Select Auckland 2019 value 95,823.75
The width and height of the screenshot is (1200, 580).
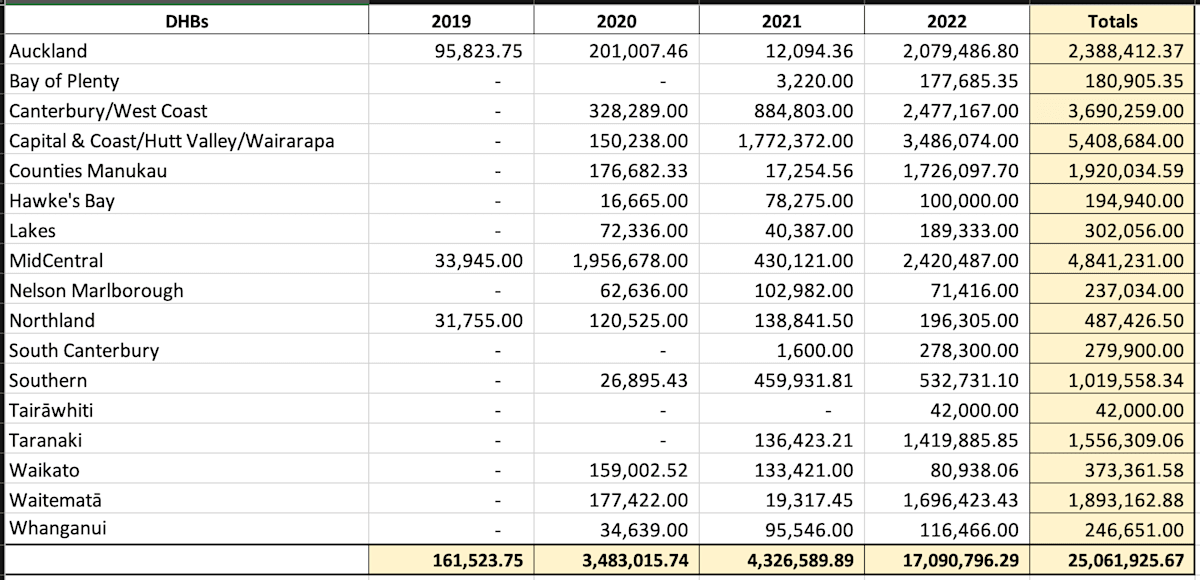(x=478, y=51)
